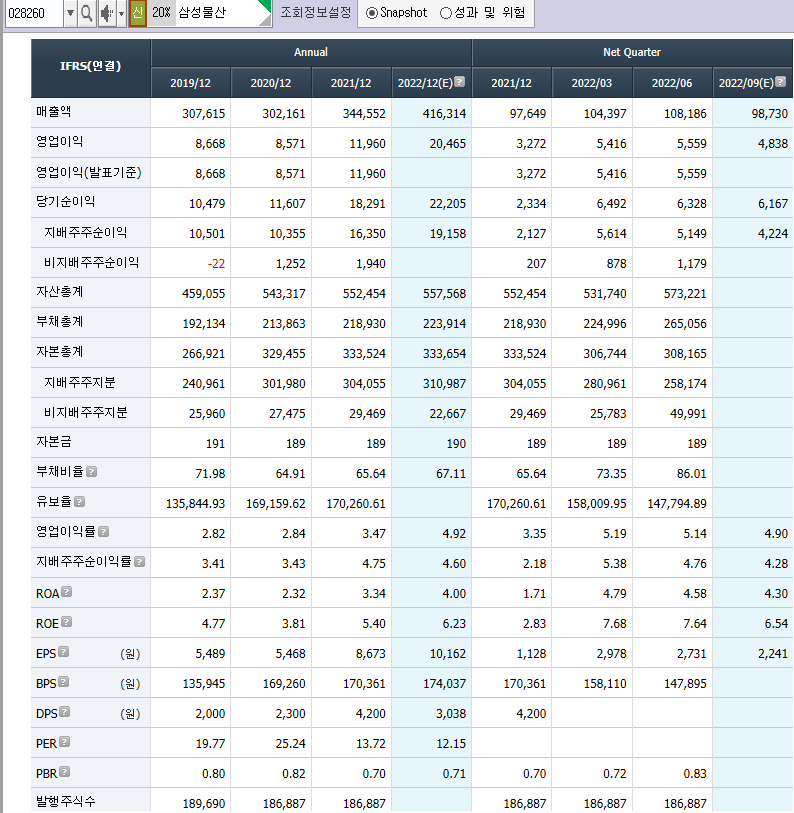Click the Net Quarter column group header
The height and width of the screenshot is (813, 794).
coord(632,52)
